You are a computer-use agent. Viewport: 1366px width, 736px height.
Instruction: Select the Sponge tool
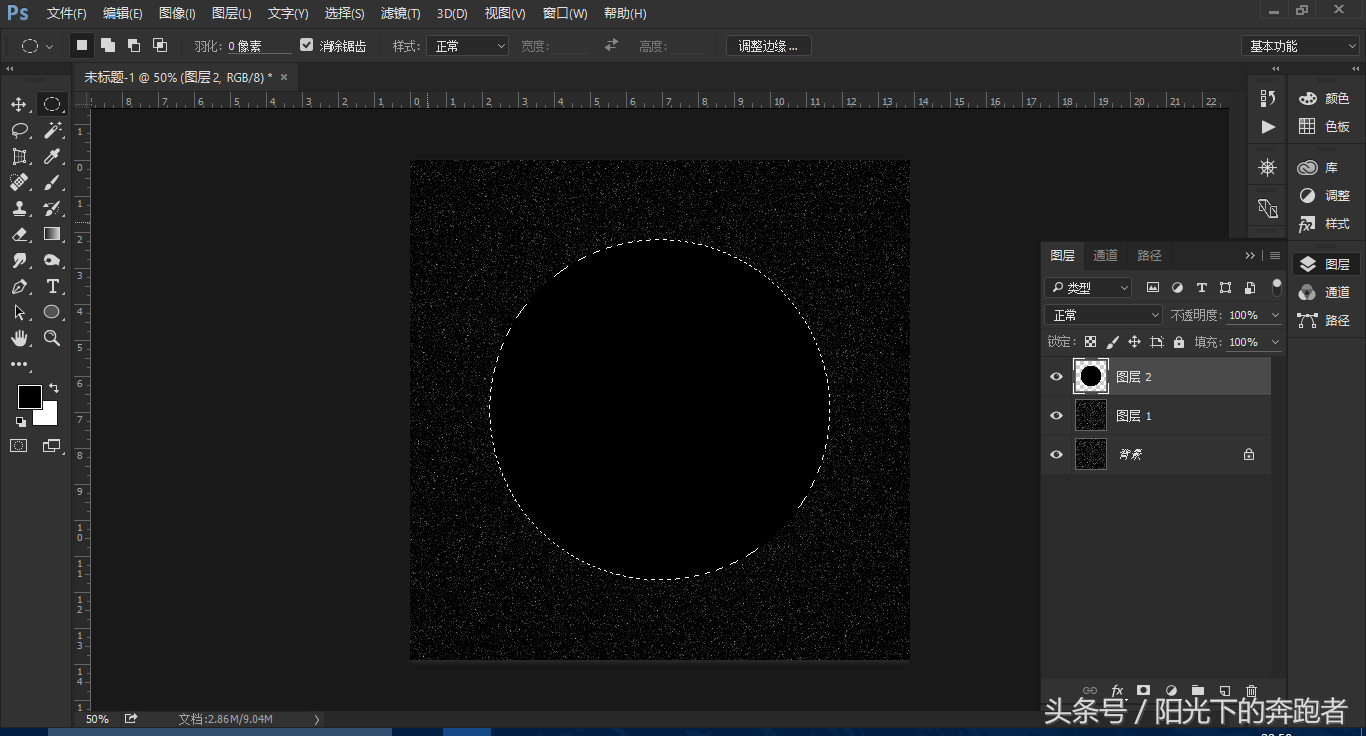(x=52, y=260)
